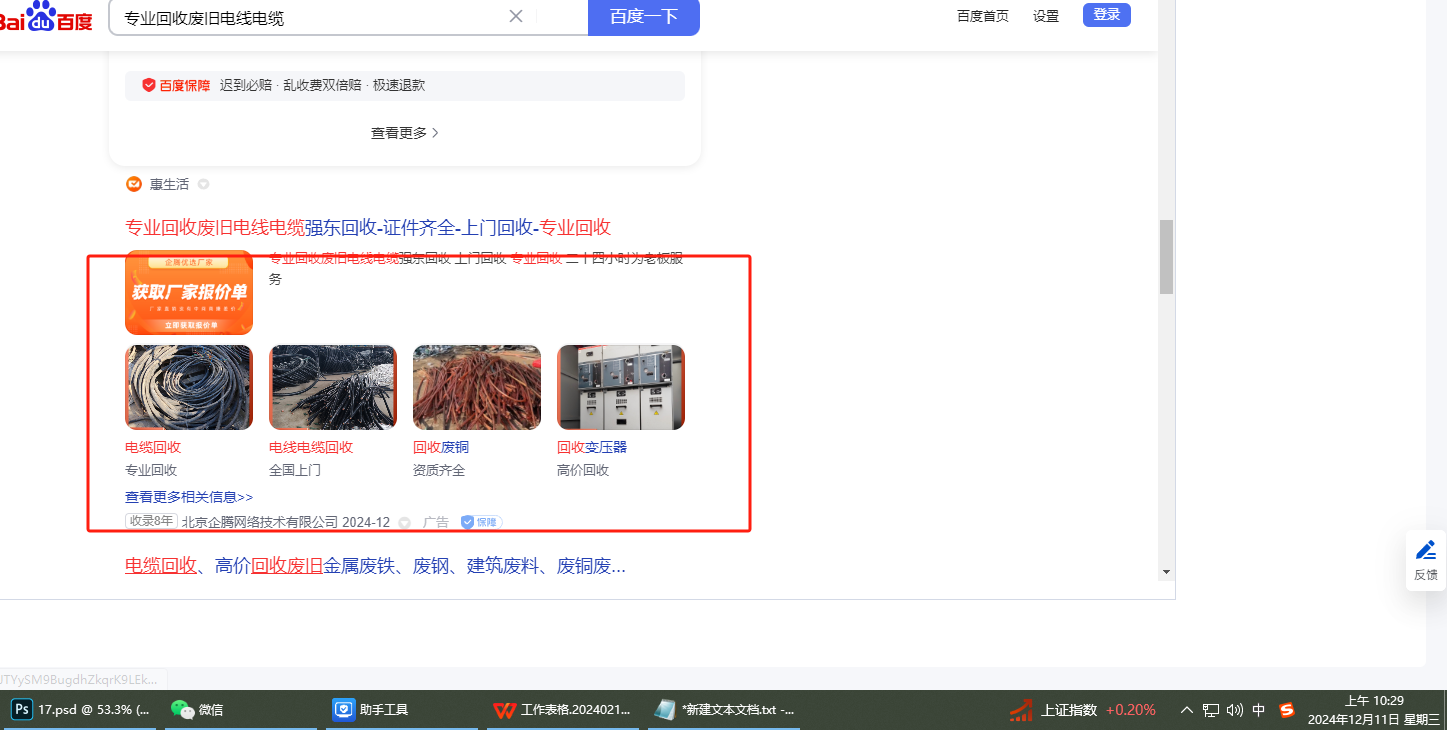Toggle the 中 input language indicator
The width and height of the screenshot is (1447, 730).
coord(1259,710)
